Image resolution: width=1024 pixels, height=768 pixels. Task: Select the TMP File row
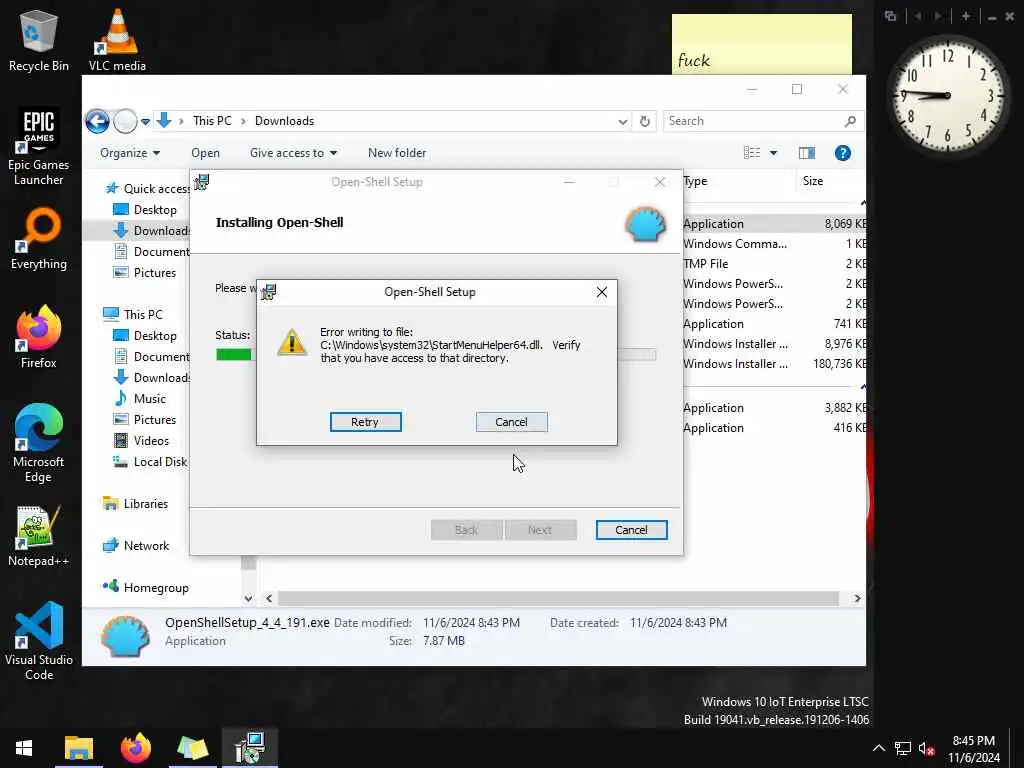tap(775, 264)
